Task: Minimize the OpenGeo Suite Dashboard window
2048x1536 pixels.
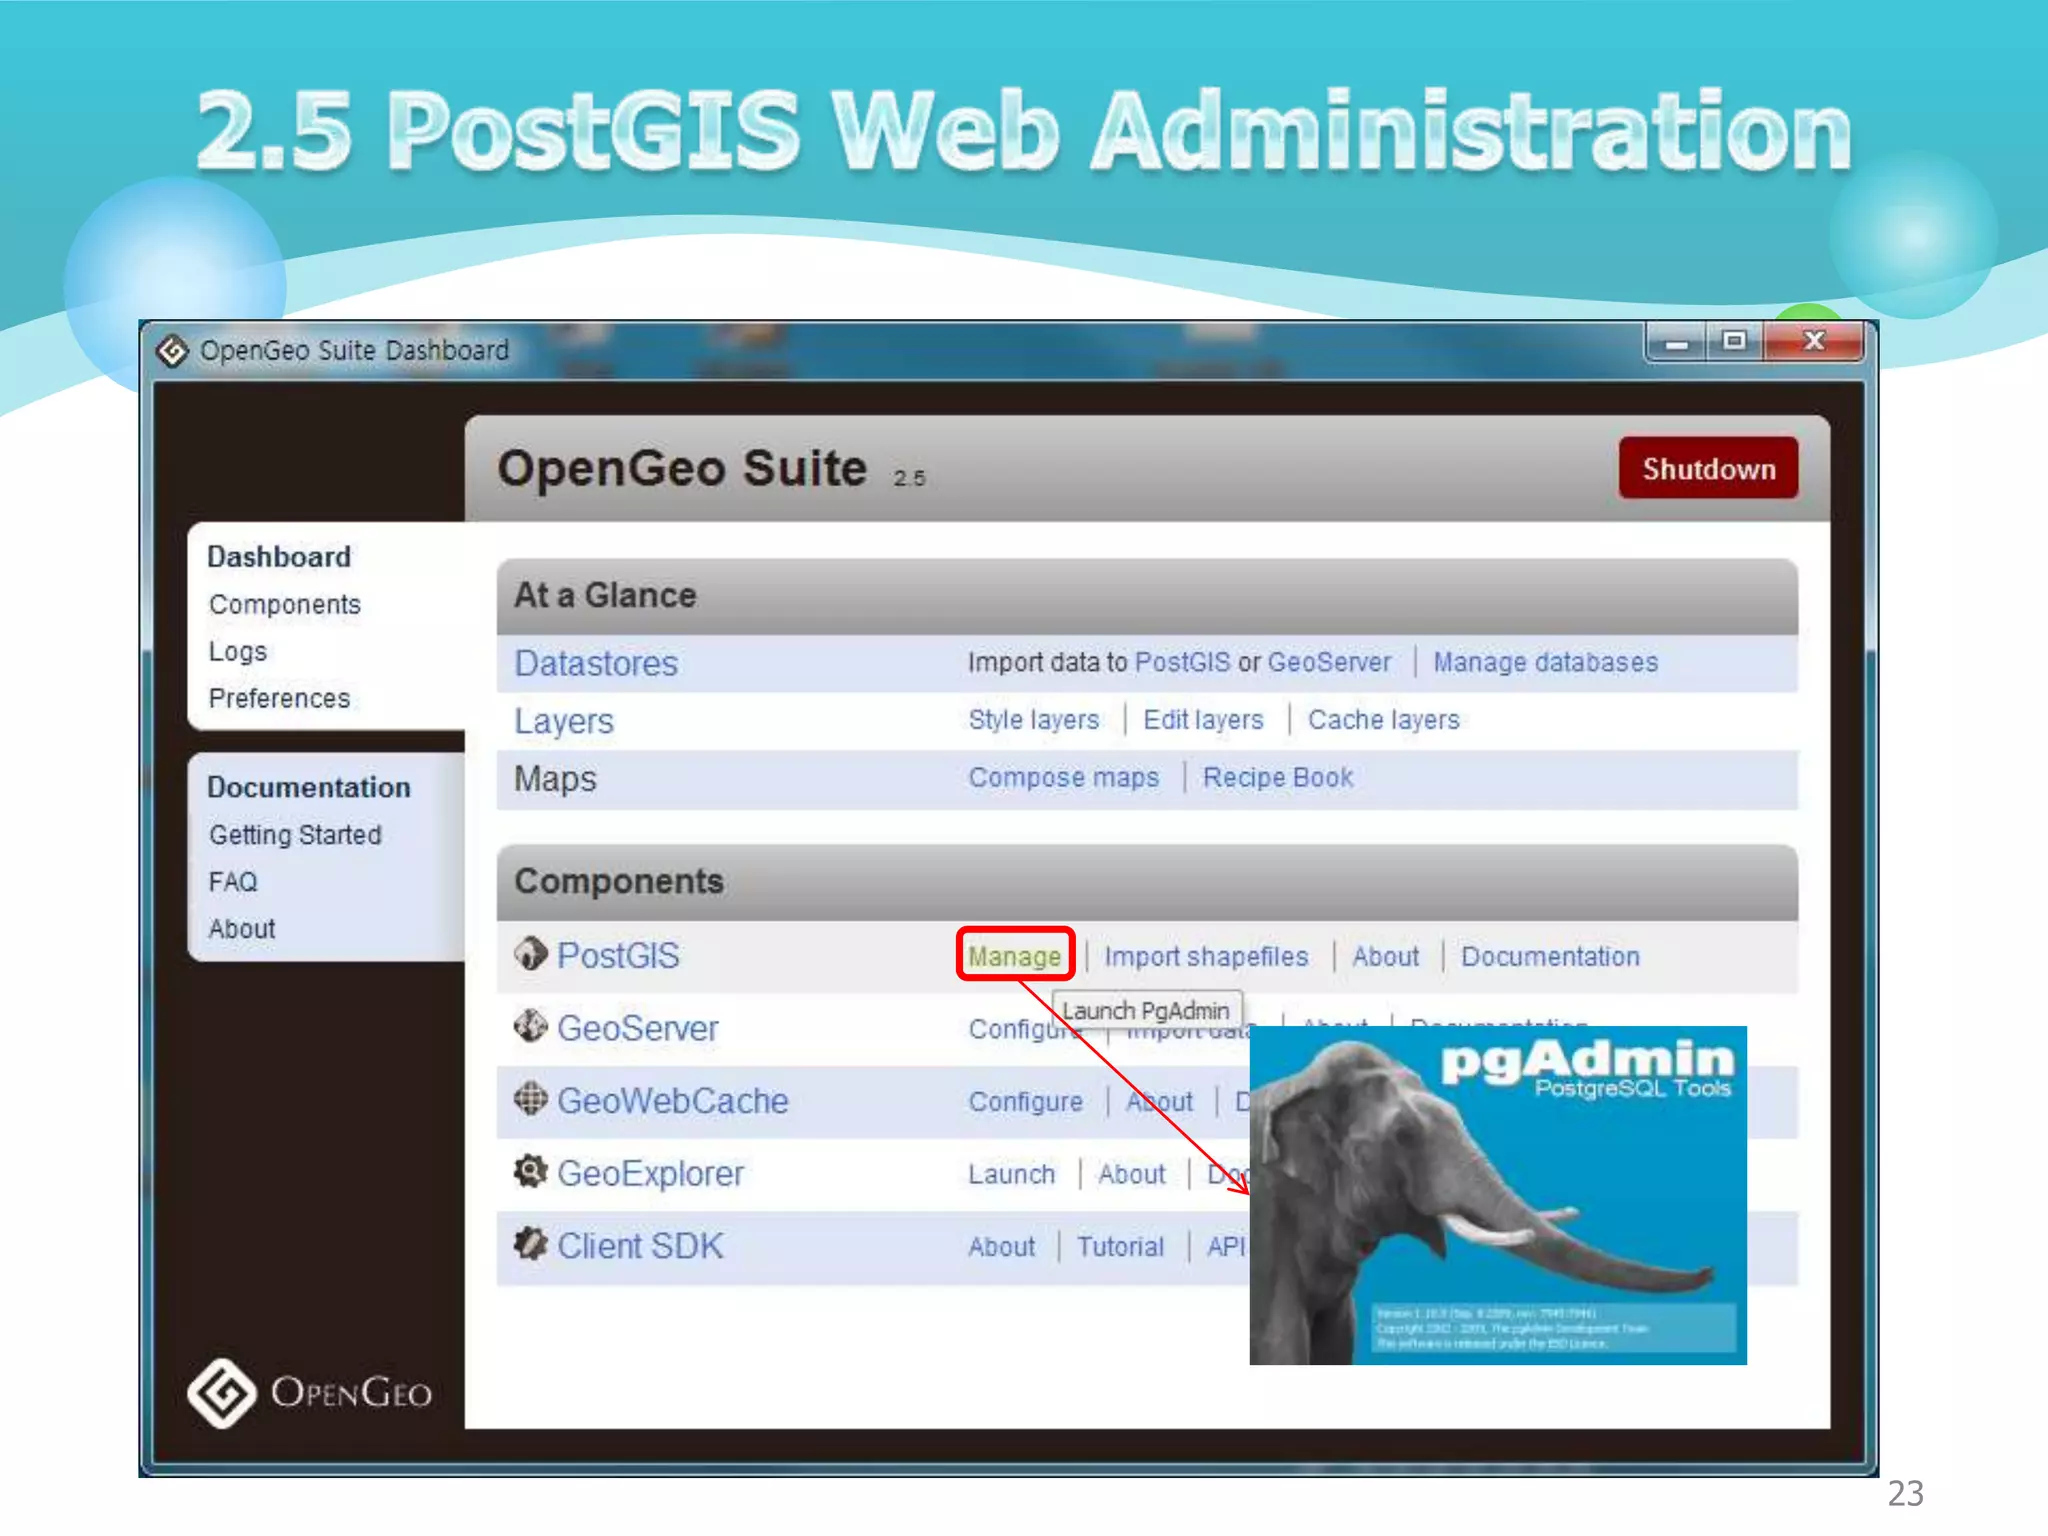Action: (x=1677, y=342)
